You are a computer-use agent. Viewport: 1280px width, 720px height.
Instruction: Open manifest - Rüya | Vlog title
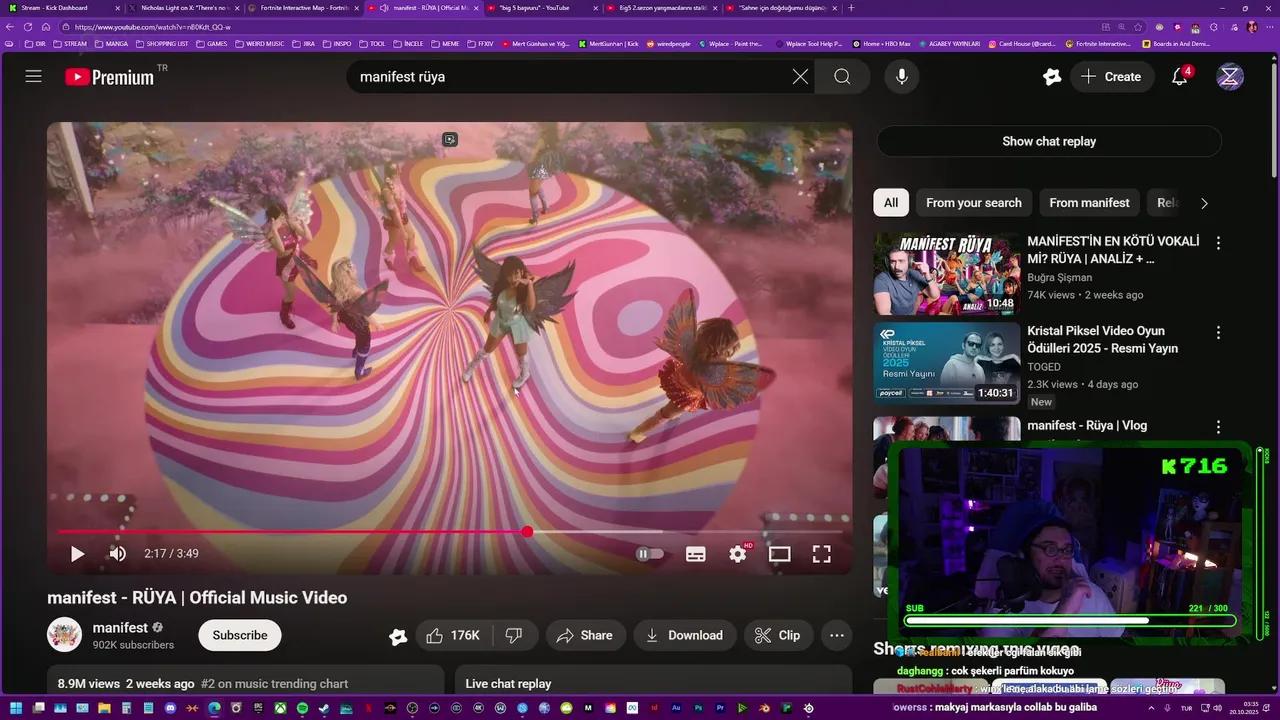pyautogui.click(x=1087, y=425)
